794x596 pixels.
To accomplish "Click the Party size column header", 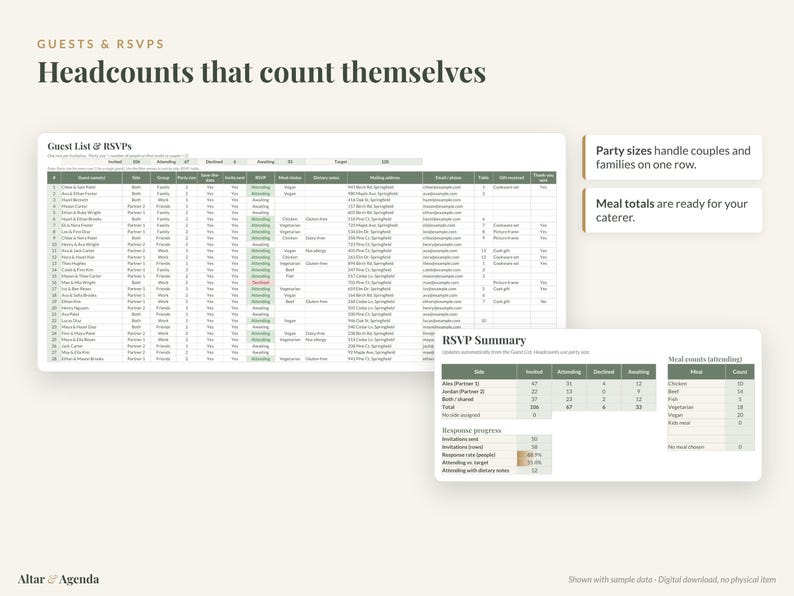I will [x=186, y=178].
